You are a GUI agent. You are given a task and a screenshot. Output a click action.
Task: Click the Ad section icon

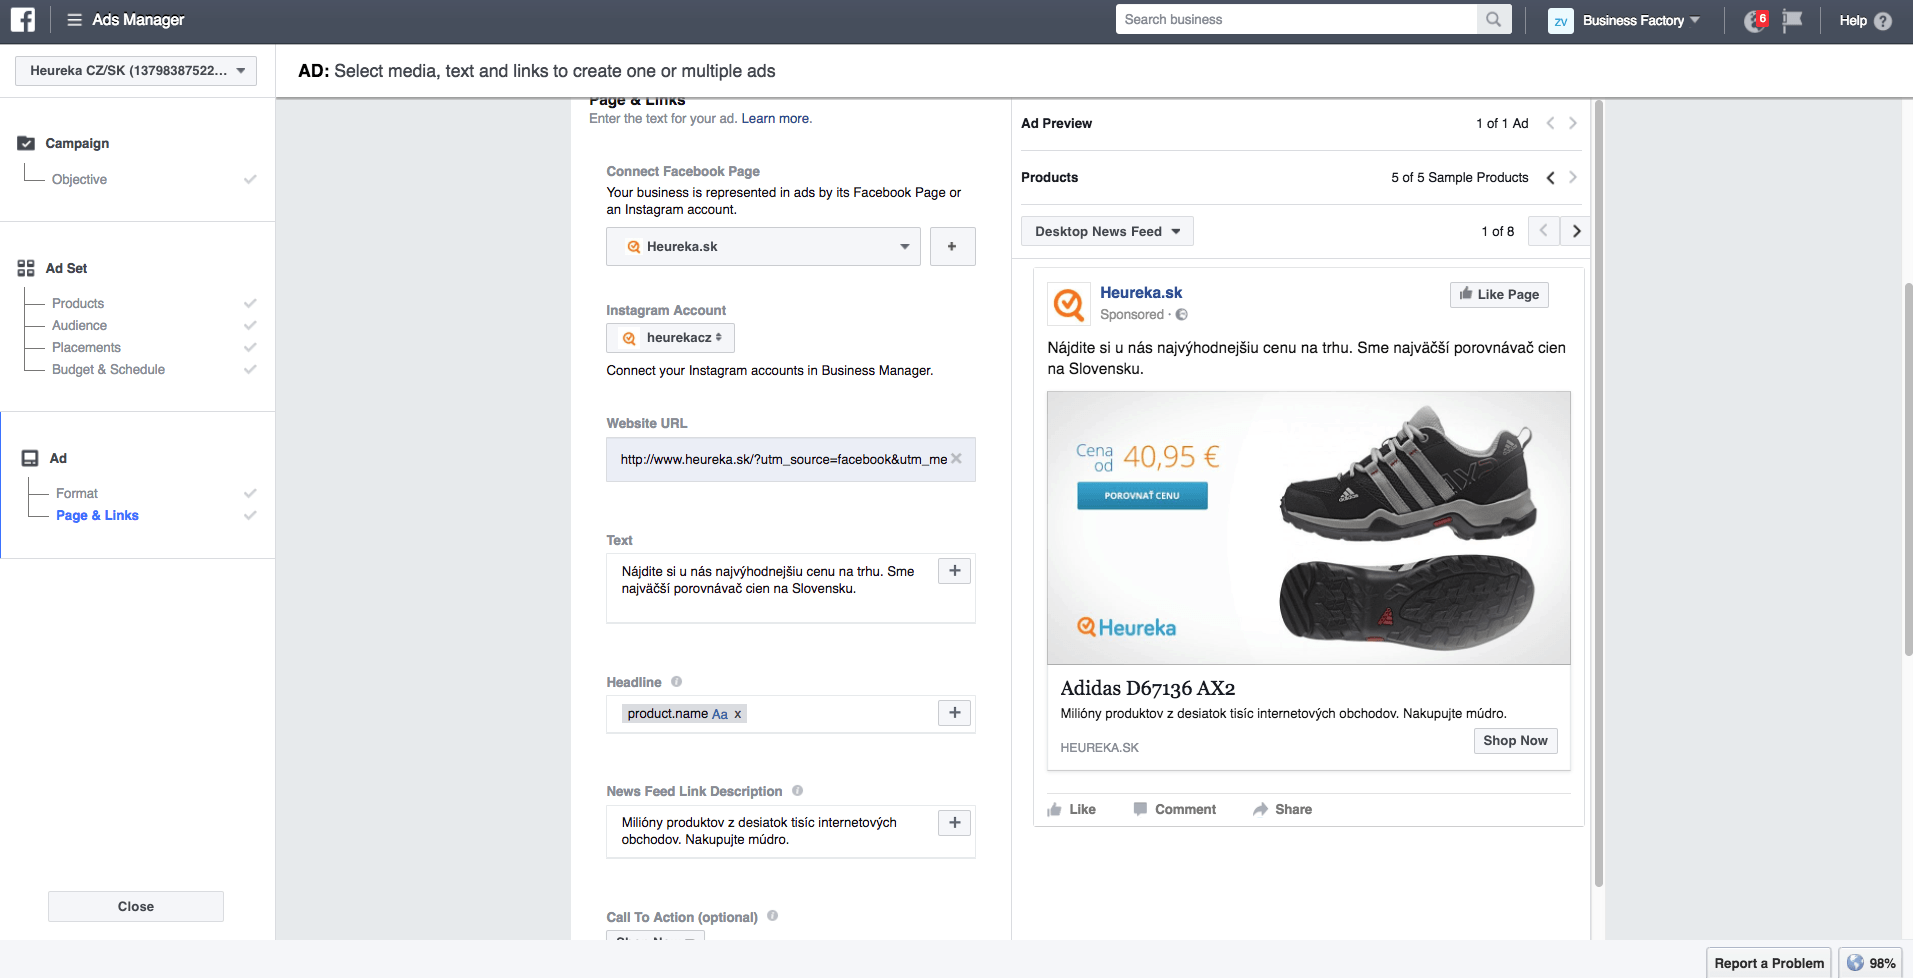[30, 458]
